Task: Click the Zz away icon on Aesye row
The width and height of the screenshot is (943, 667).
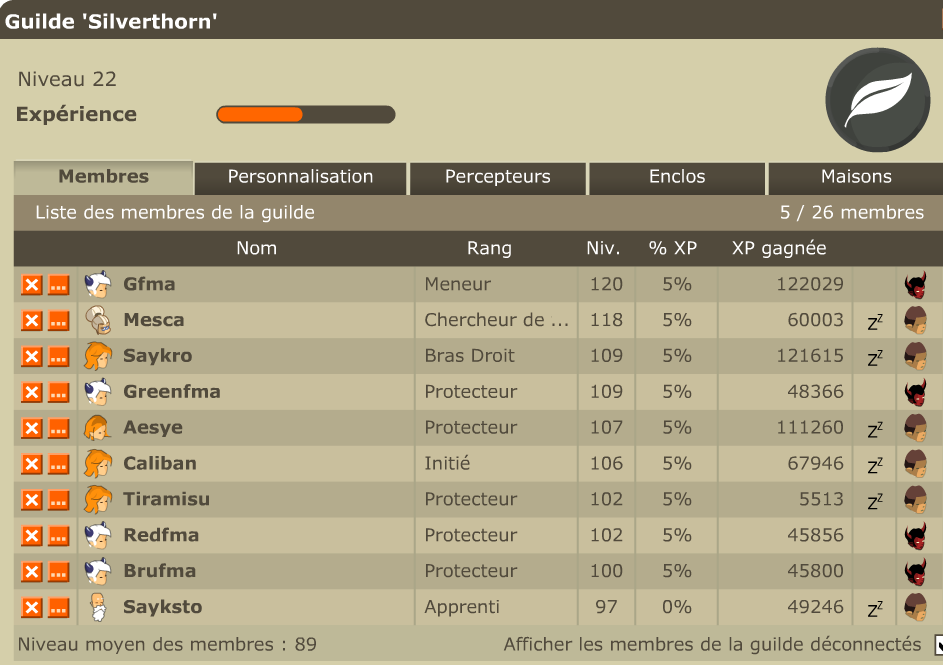Action: tap(875, 429)
